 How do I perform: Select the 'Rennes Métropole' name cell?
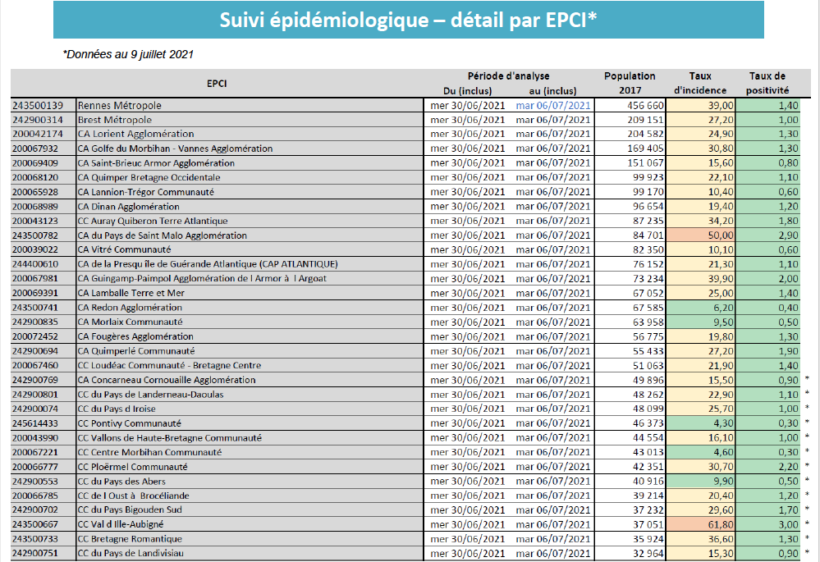[x=120, y=105]
